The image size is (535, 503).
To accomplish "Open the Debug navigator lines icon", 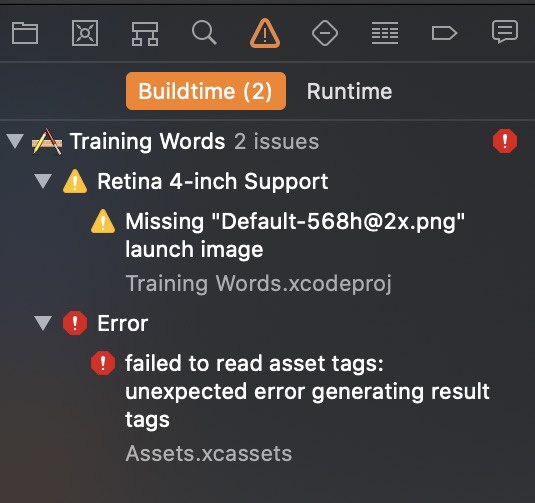I will coord(385,33).
